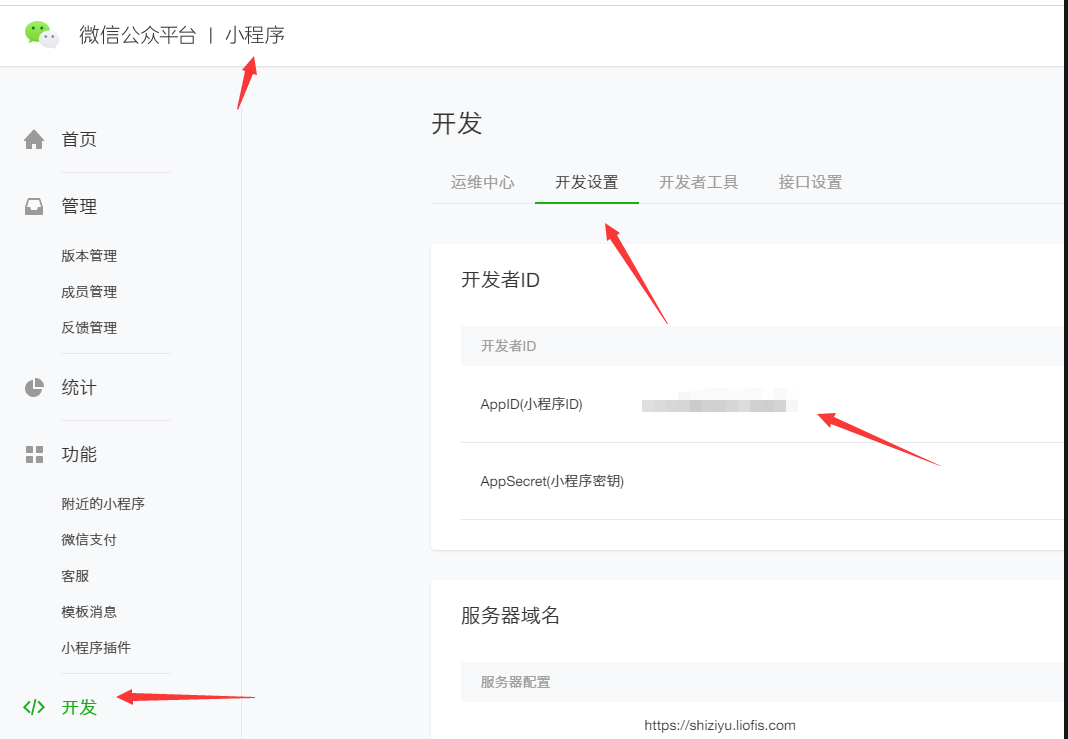Click the 服务器域名 section heading

(x=510, y=616)
